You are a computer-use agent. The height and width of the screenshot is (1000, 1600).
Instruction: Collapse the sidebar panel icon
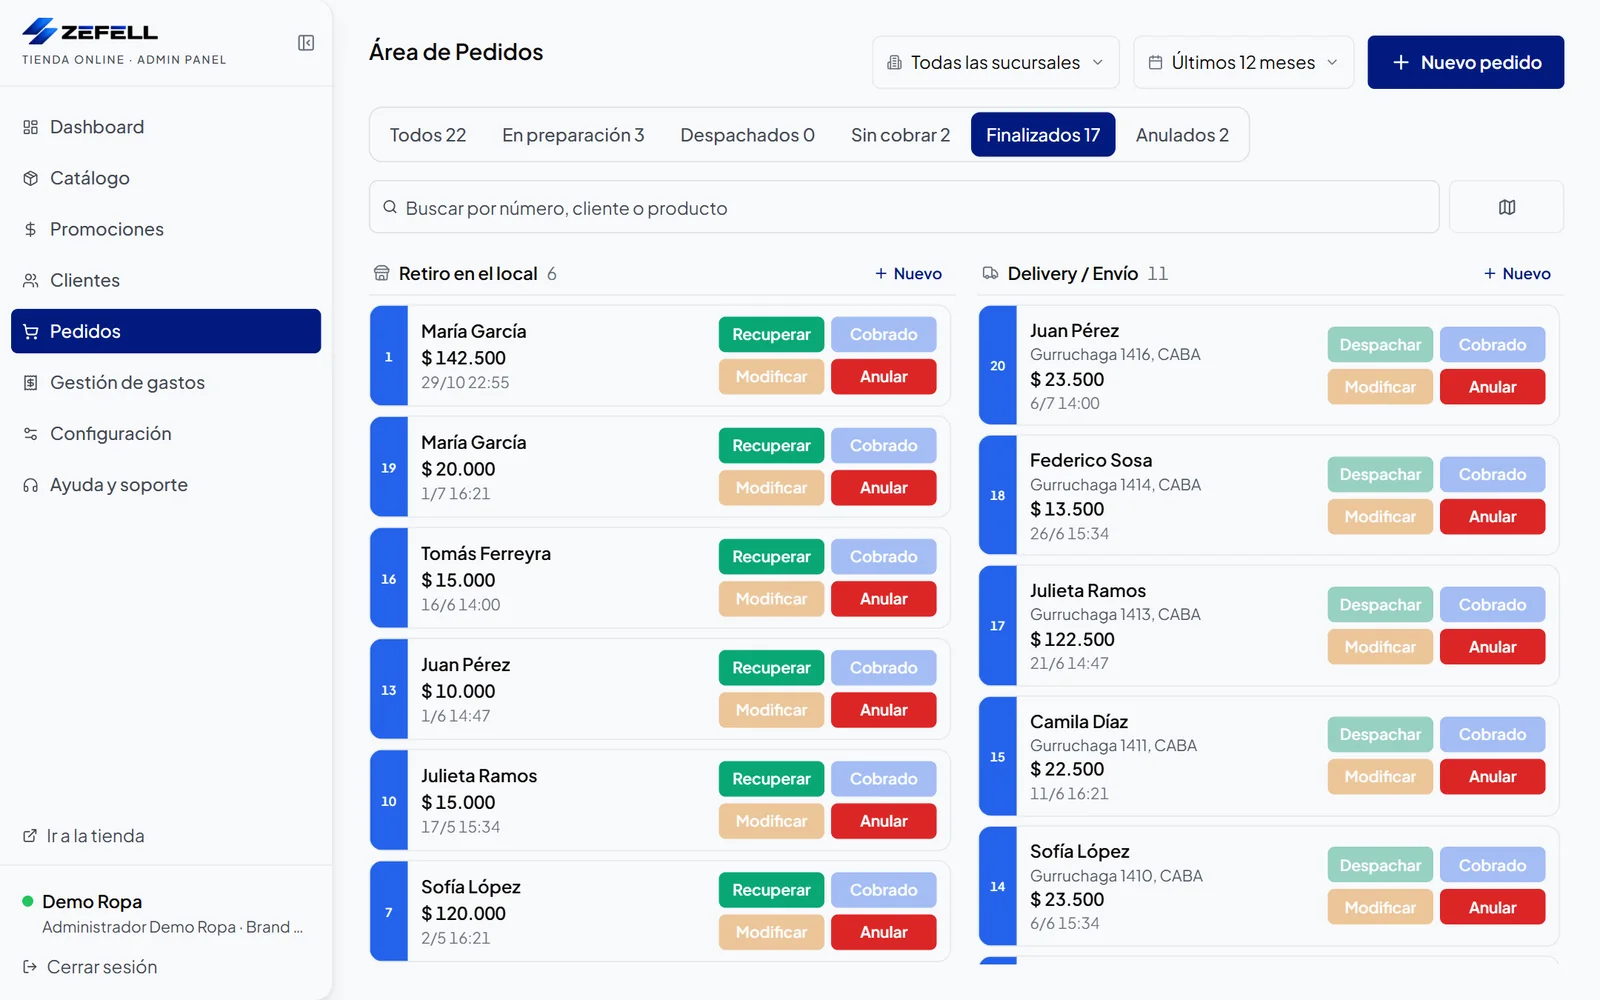[x=306, y=43]
